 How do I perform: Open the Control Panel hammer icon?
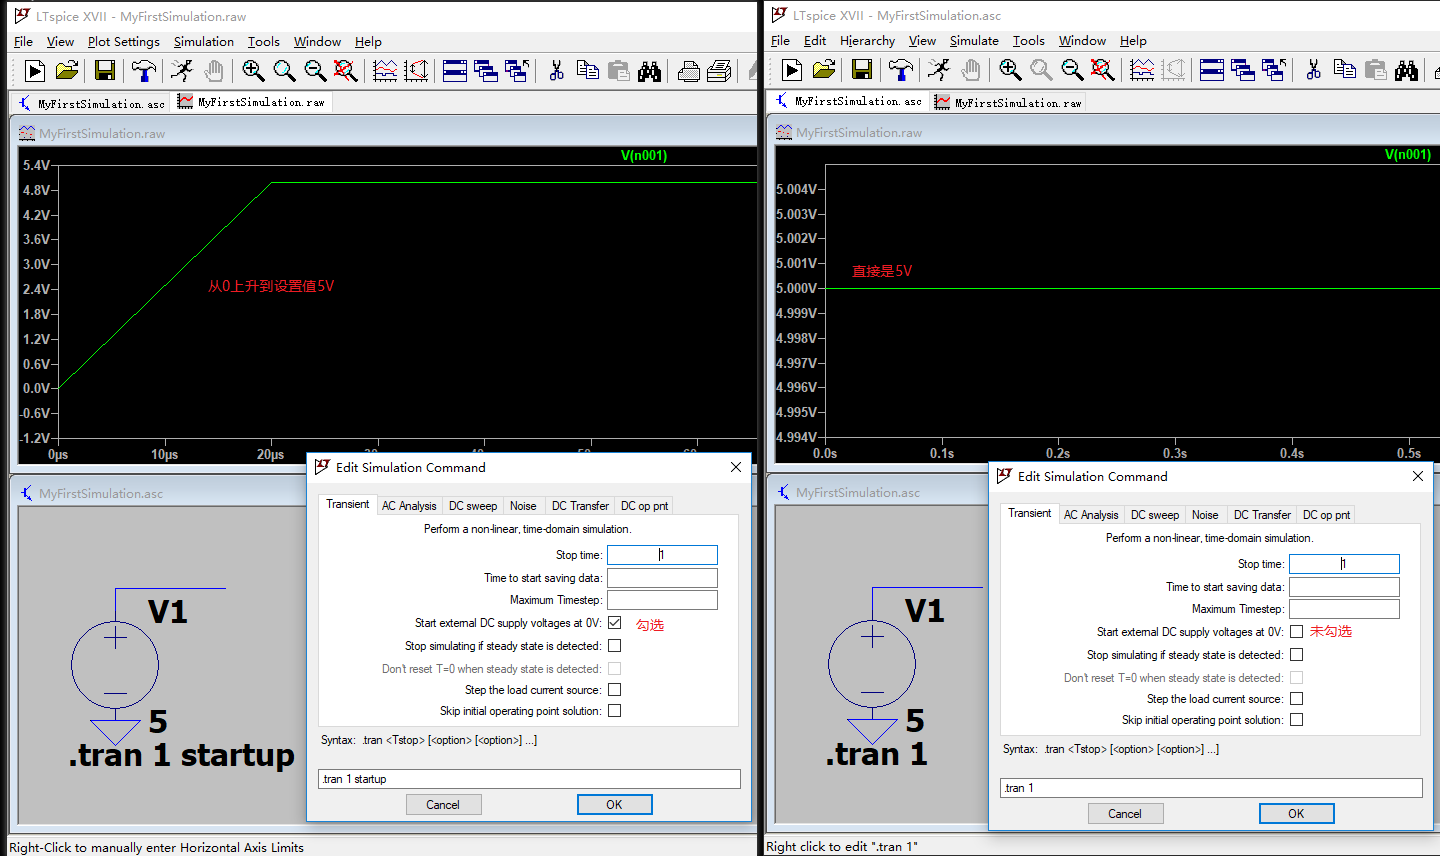tap(142, 70)
